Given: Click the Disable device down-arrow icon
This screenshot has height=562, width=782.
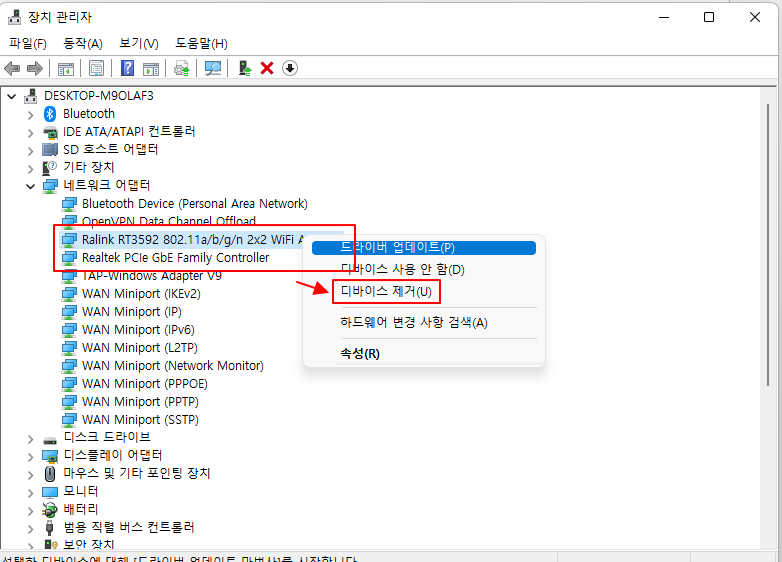Looking at the screenshot, I should 290,68.
